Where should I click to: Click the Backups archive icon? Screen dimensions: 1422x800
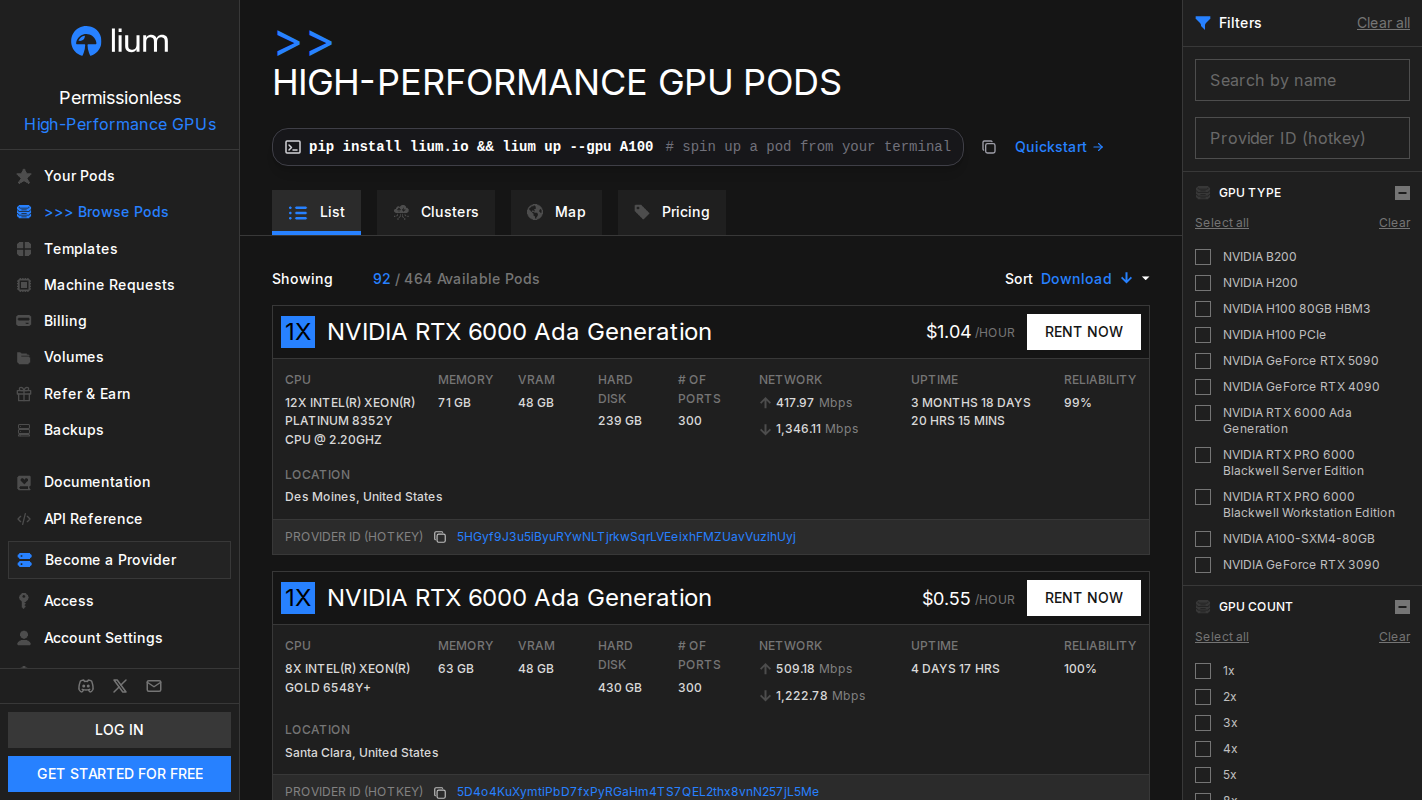point(24,430)
